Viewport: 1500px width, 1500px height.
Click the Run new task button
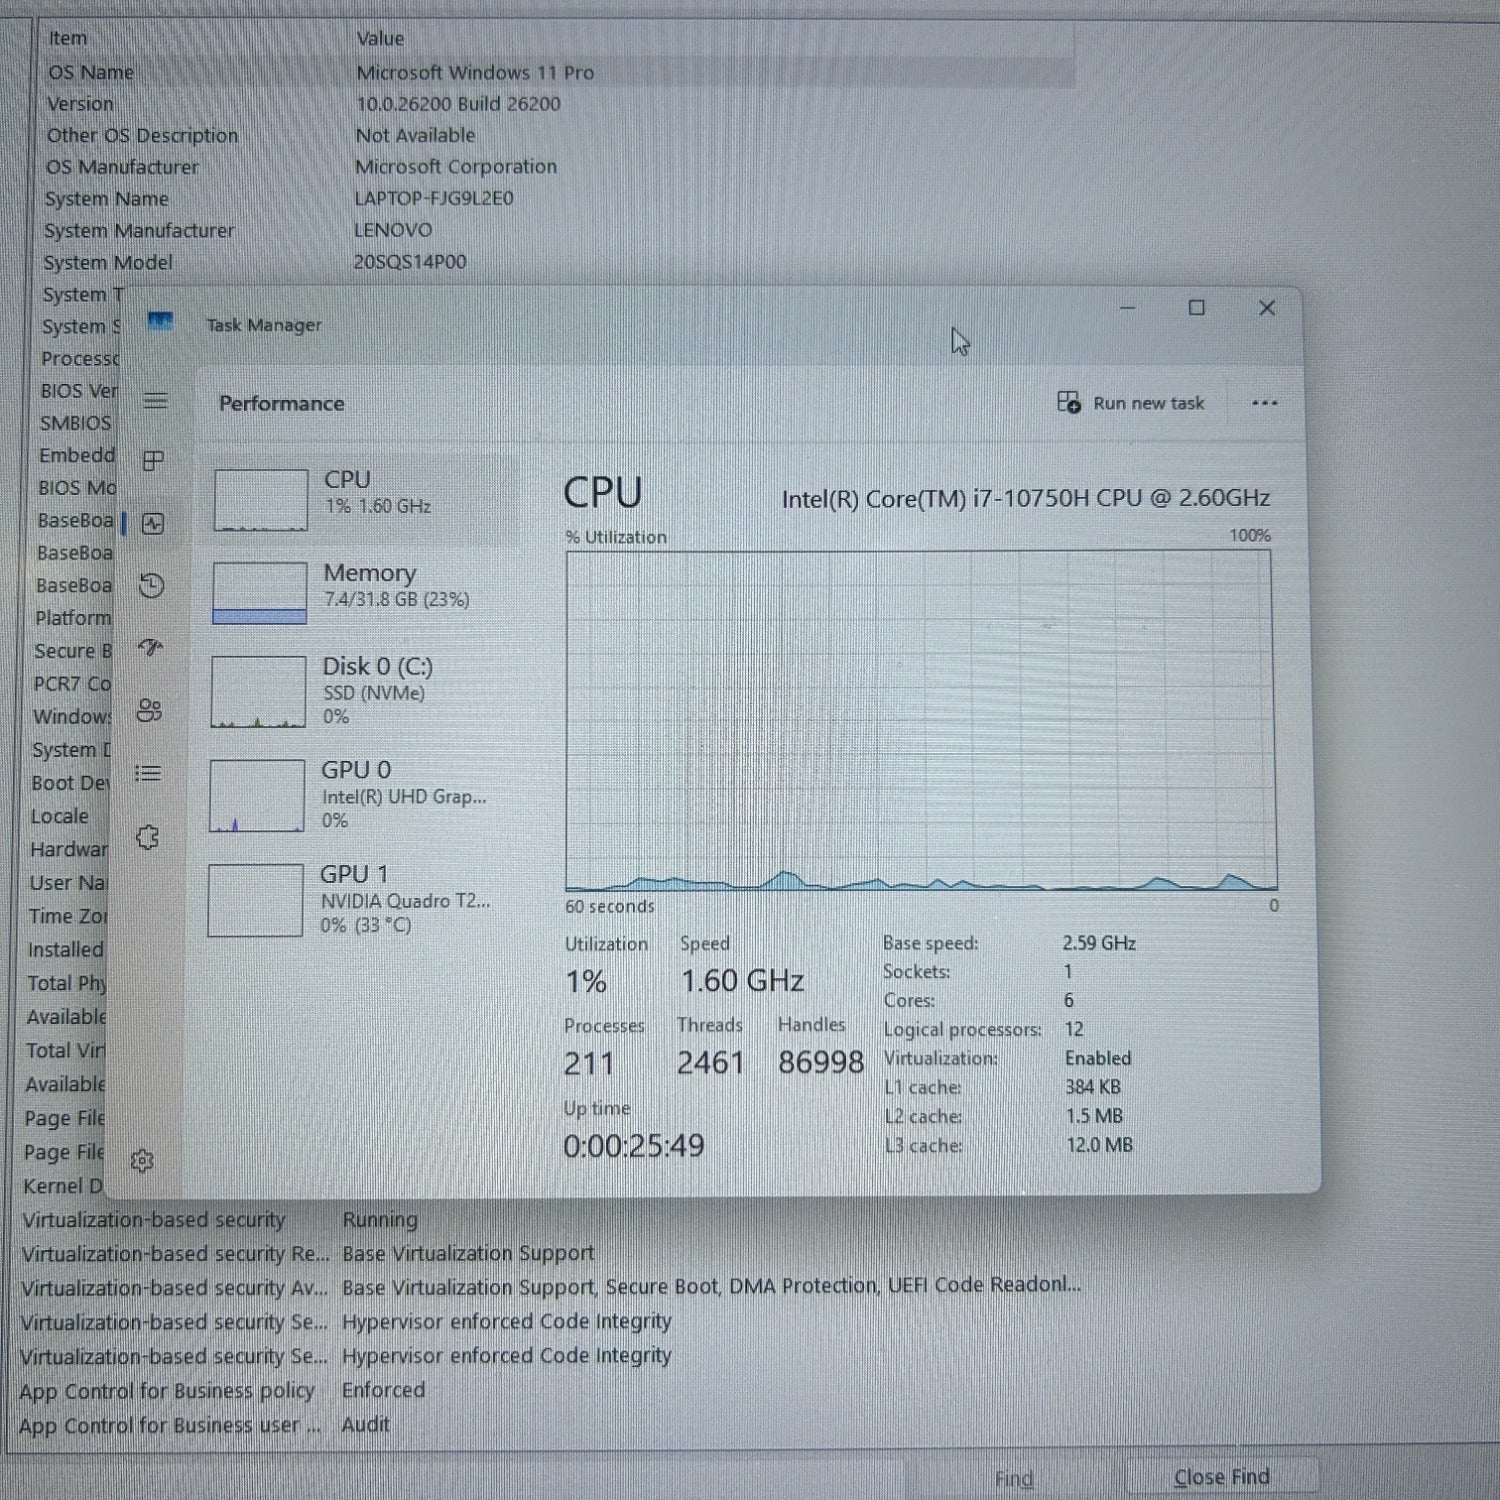pos(1131,403)
